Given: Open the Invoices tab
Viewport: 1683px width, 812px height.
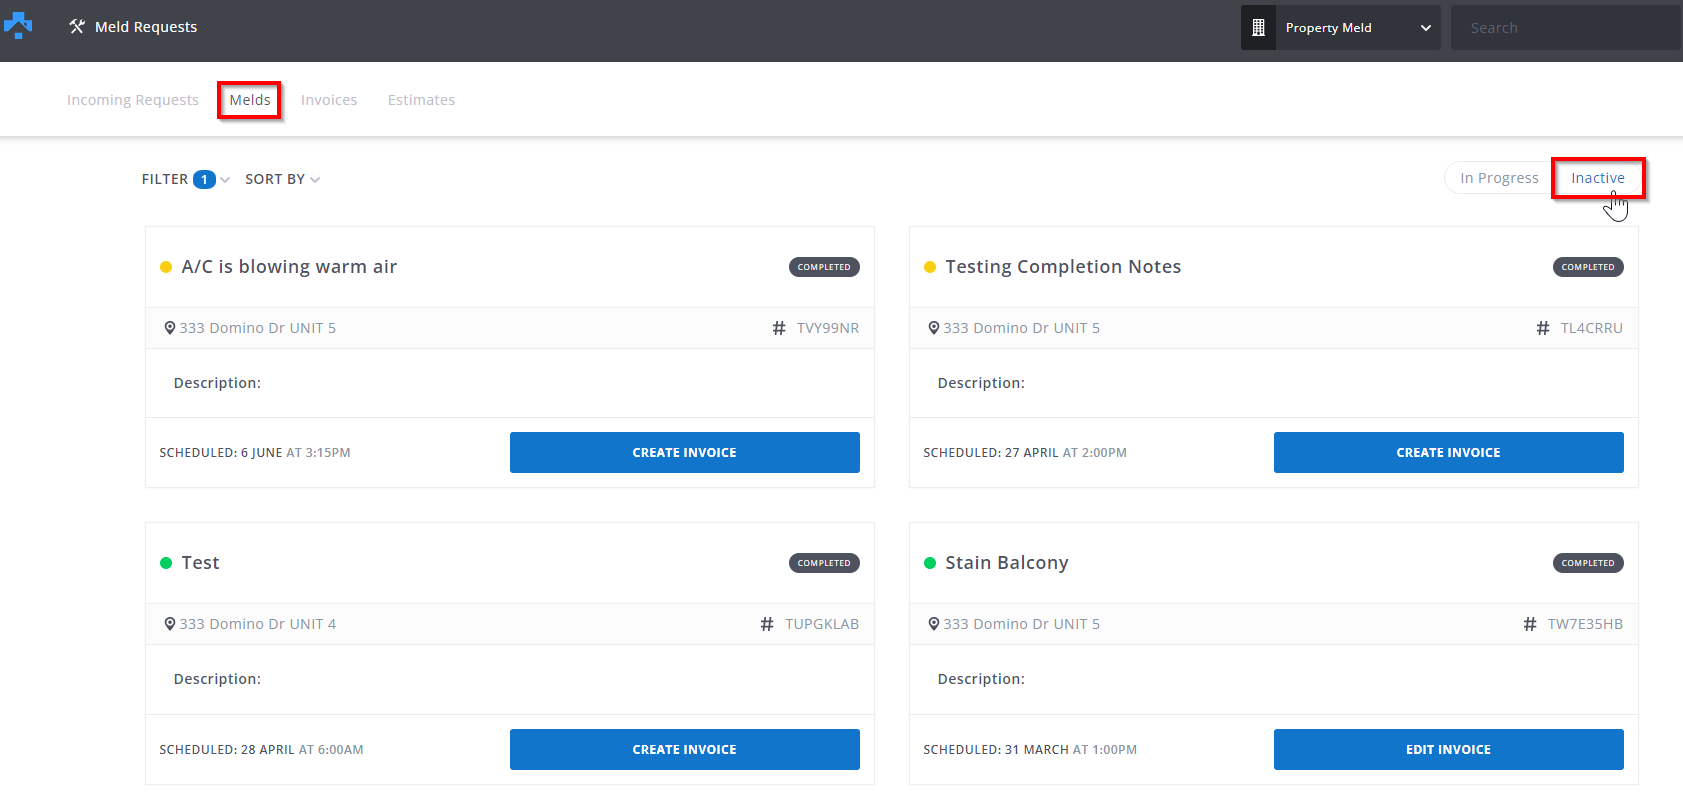Looking at the screenshot, I should tap(329, 100).
